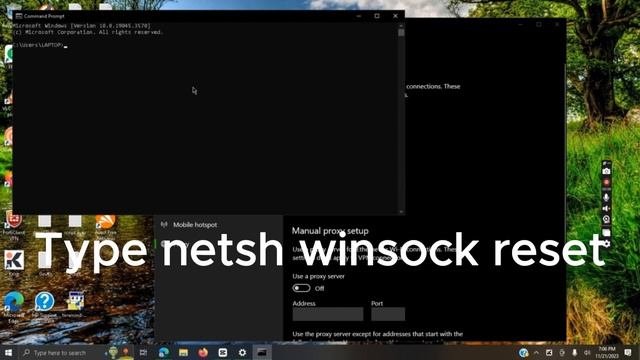Maximize the Command Prompt window
Viewport: 640px width, 360px height.
point(377,16)
